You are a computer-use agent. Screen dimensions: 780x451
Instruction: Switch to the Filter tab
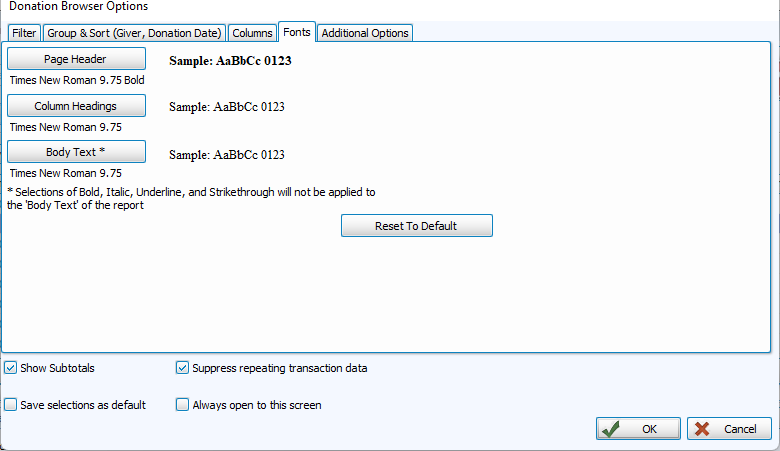click(x=23, y=33)
